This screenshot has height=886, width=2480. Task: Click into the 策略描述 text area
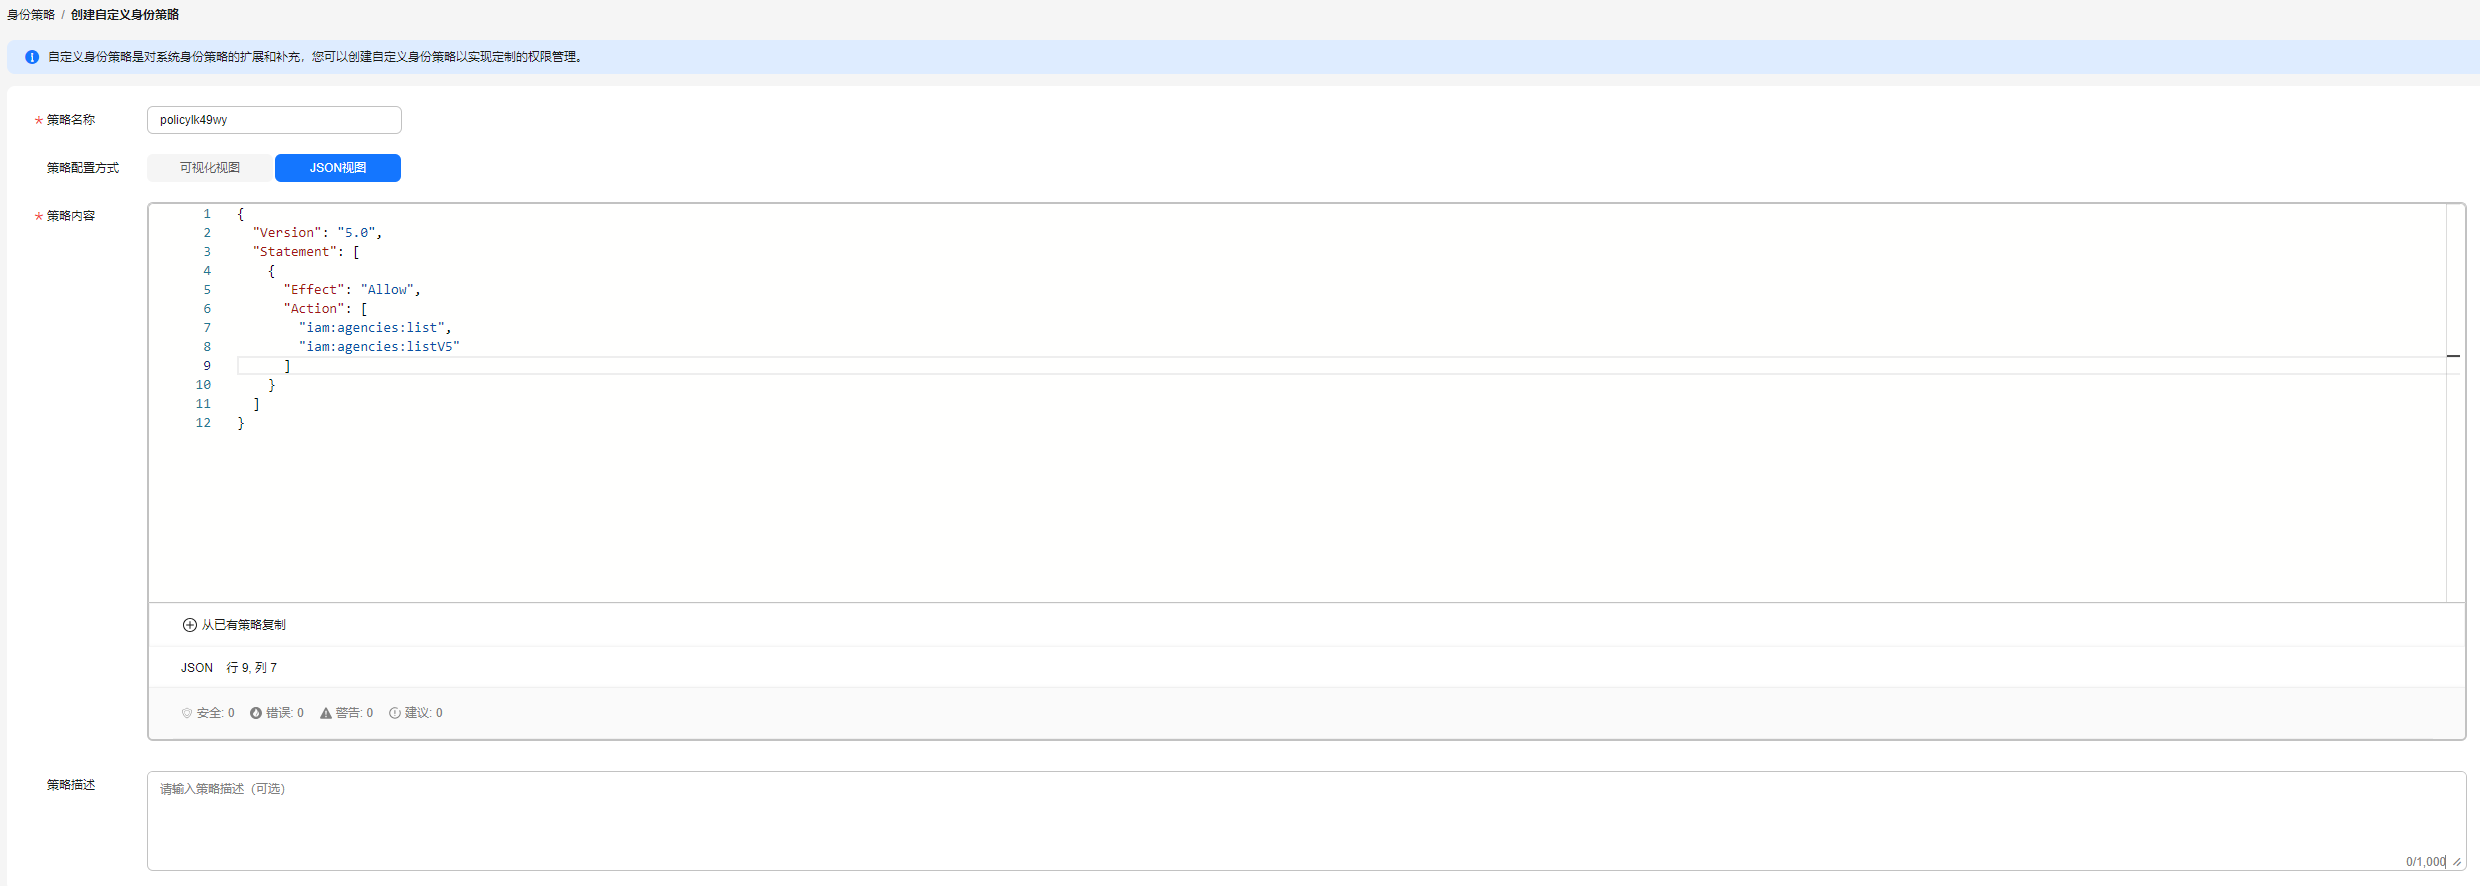coord(1306,820)
